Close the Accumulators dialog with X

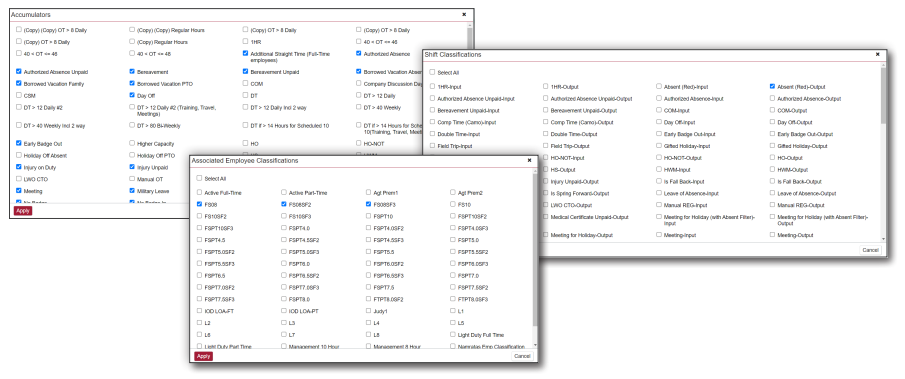464,14
